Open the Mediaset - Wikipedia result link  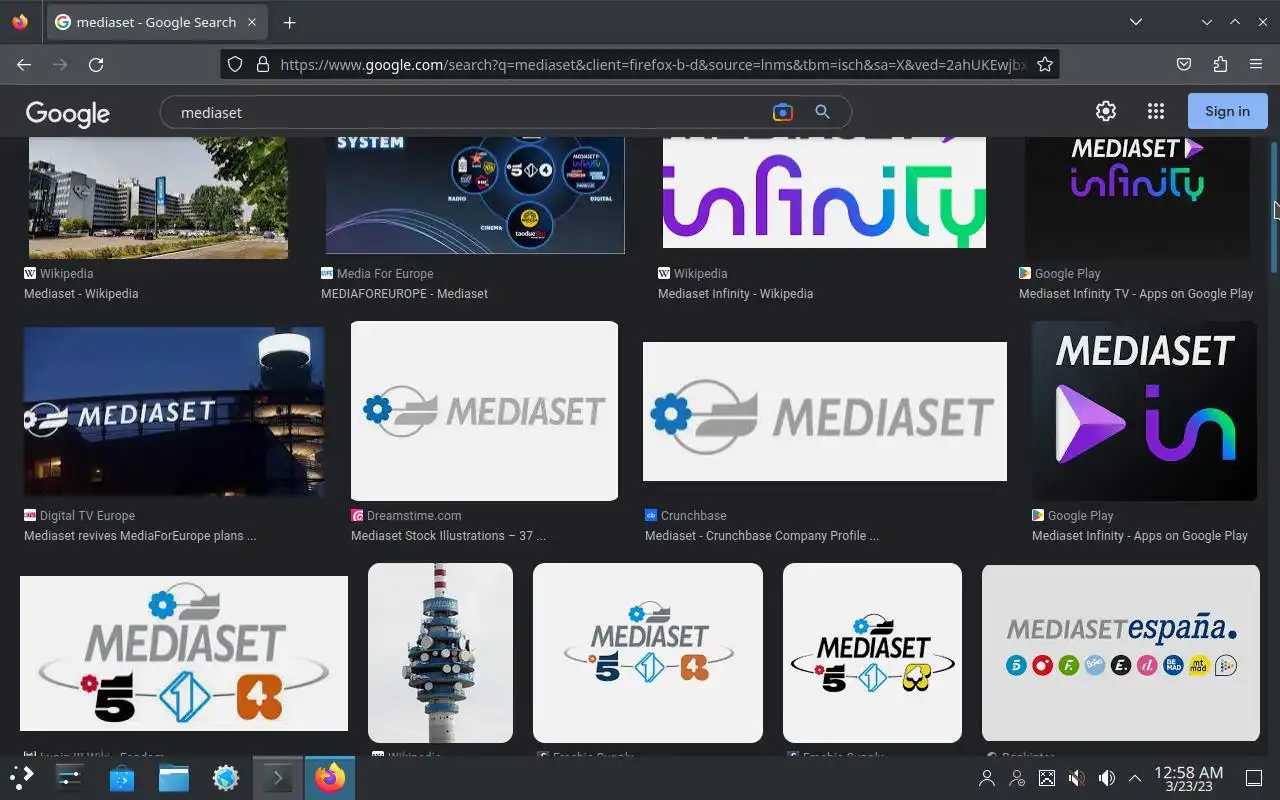pyautogui.click(x=81, y=294)
